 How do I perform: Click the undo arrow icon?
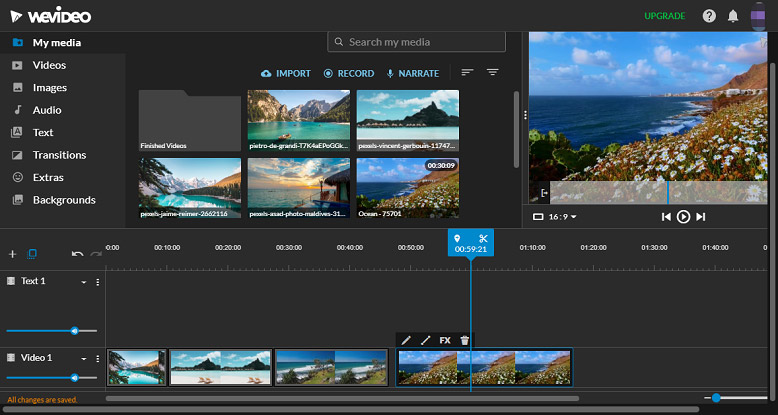[77, 254]
